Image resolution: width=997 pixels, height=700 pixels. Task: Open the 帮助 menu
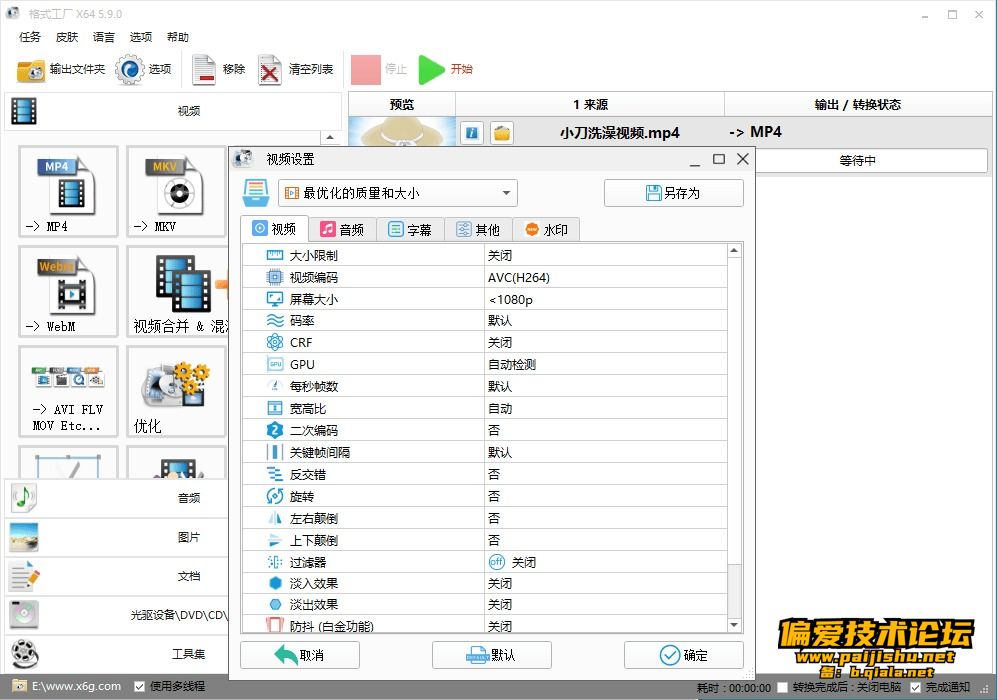[x=178, y=37]
